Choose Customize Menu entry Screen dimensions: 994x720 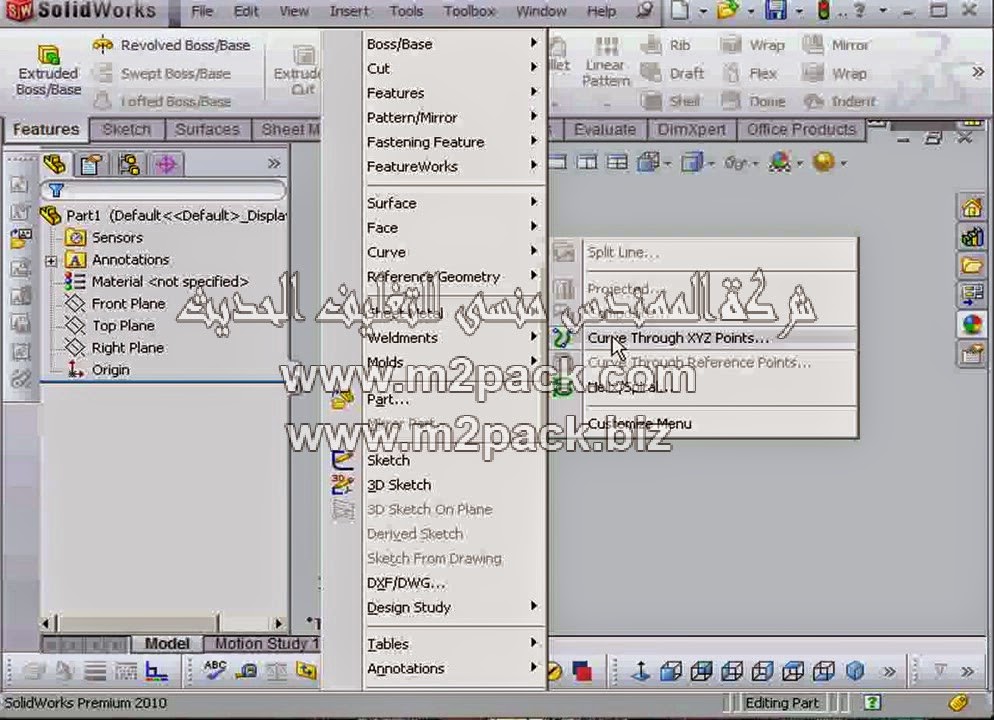(x=704, y=423)
